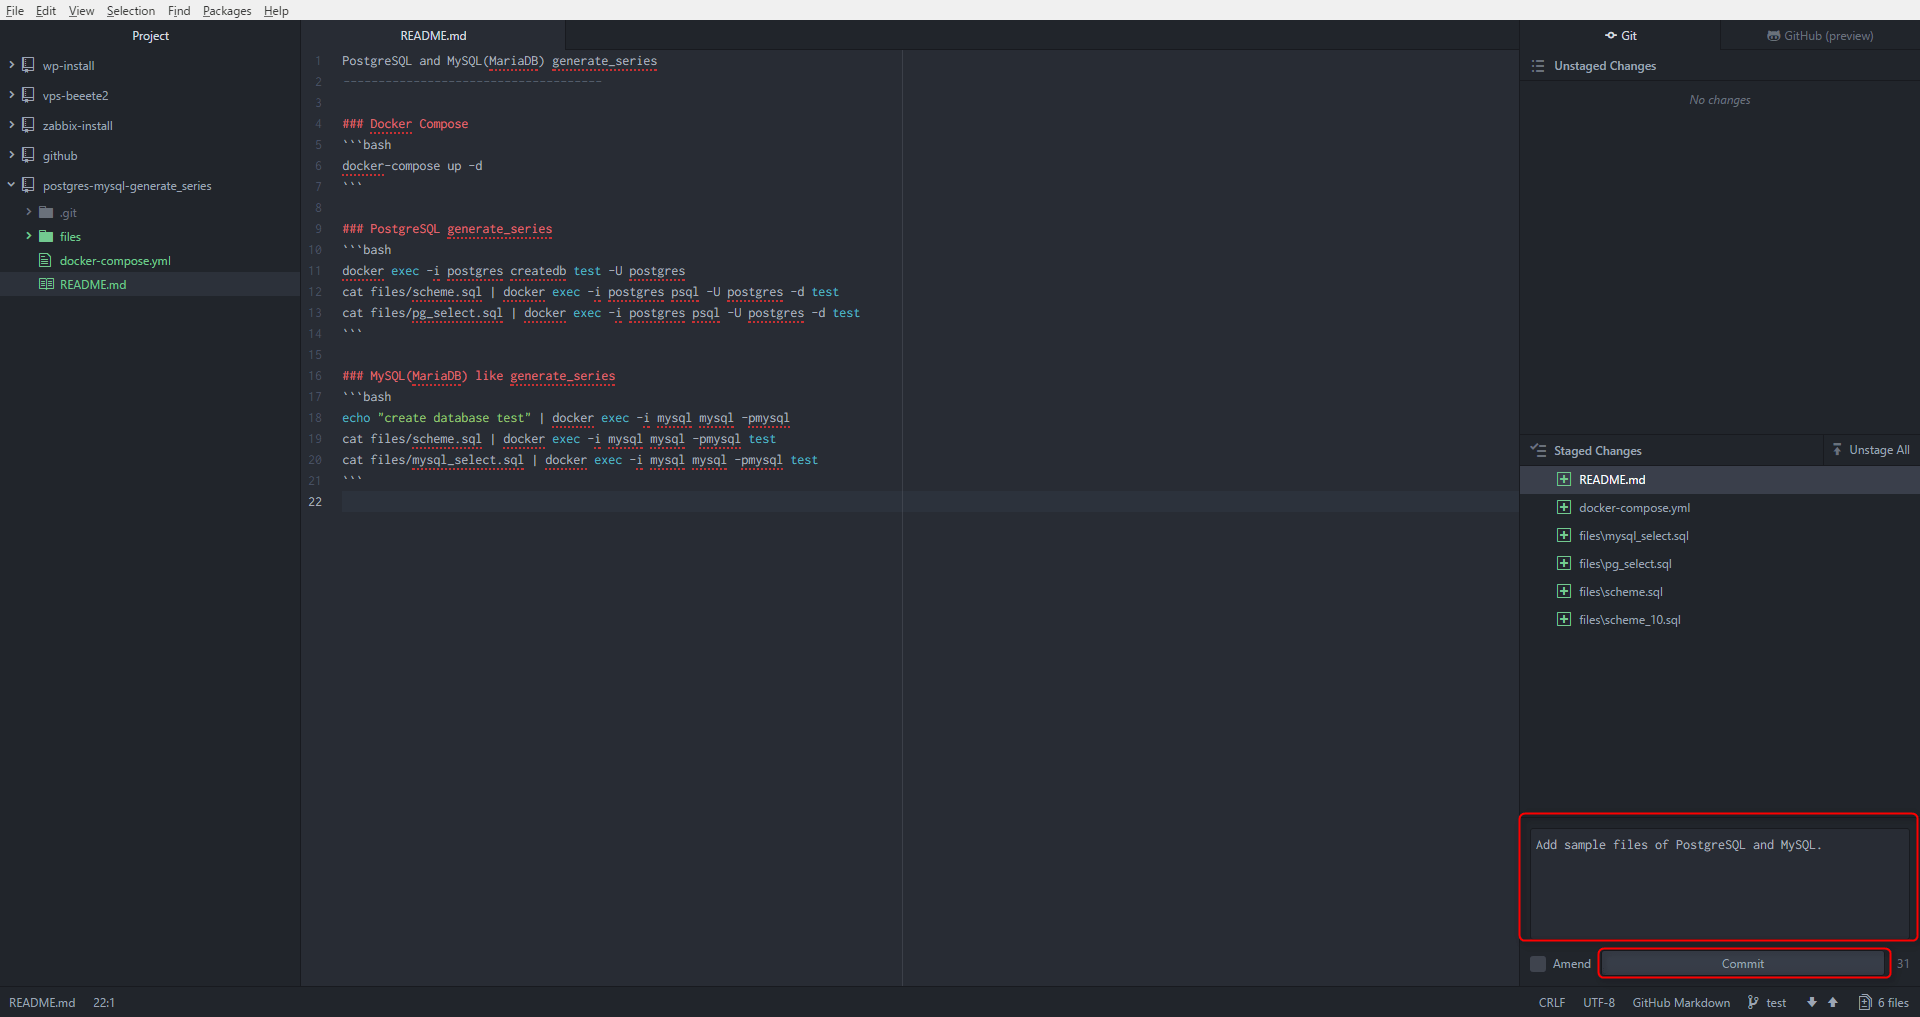Click Unstage All button
The height and width of the screenshot is (1017, 1920).
point(1870,450)
